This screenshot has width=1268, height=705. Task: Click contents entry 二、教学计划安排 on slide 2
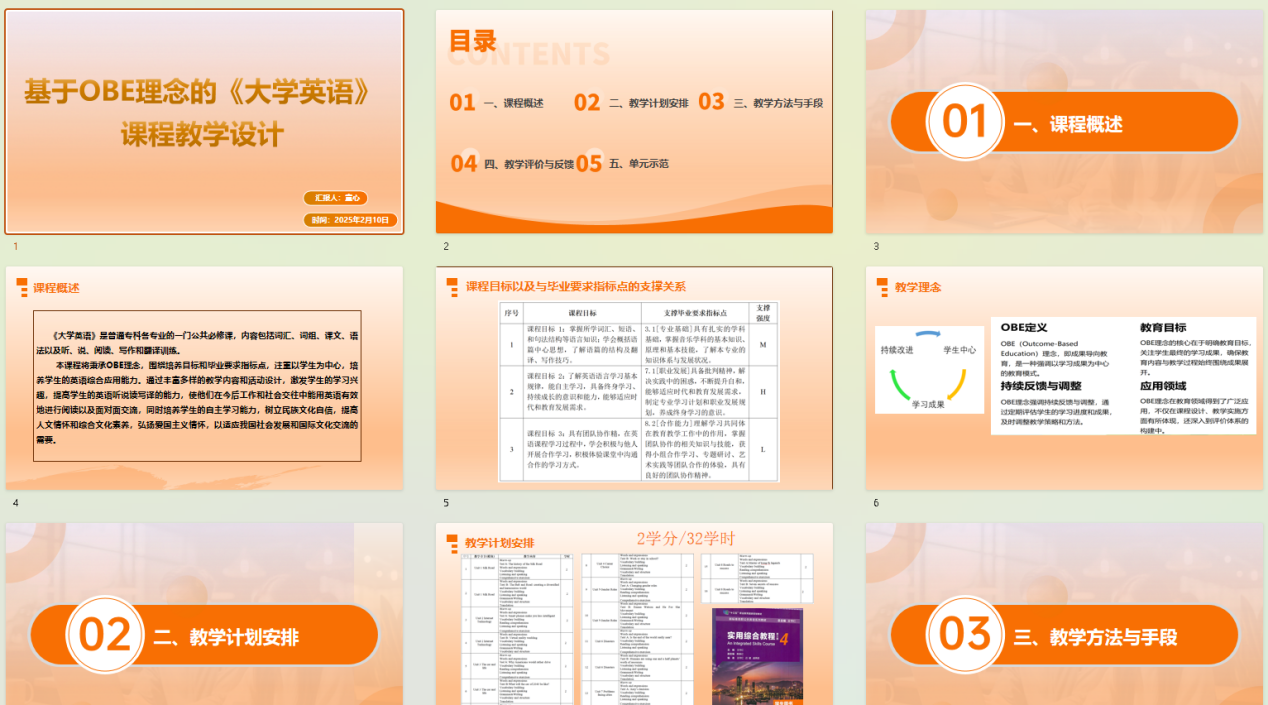[x=648, y=103]
